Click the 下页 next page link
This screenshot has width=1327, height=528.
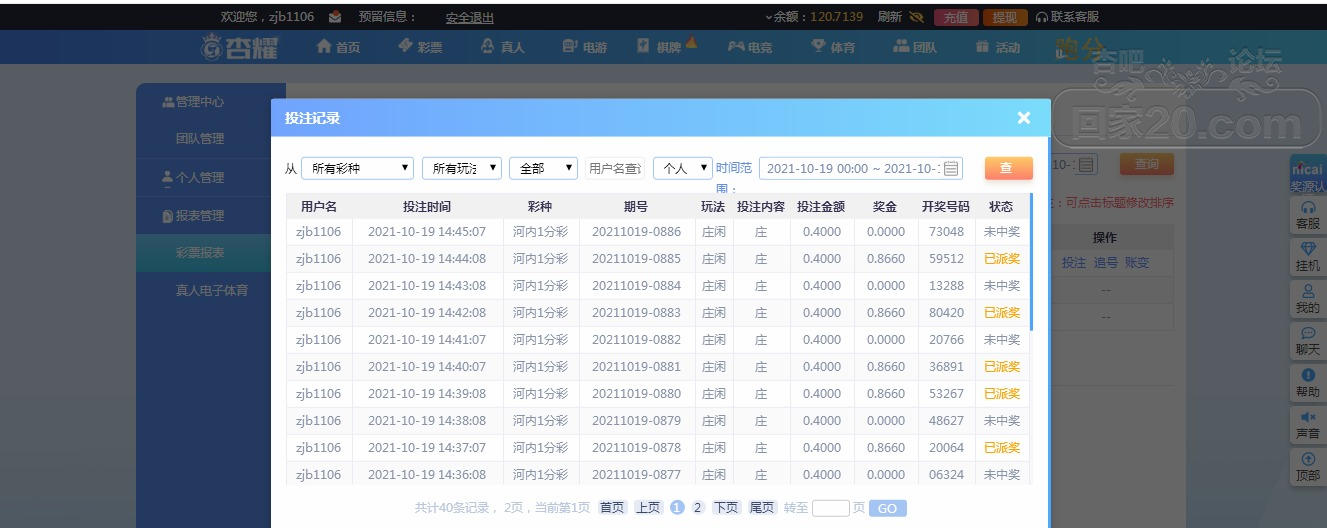point(727,508)
